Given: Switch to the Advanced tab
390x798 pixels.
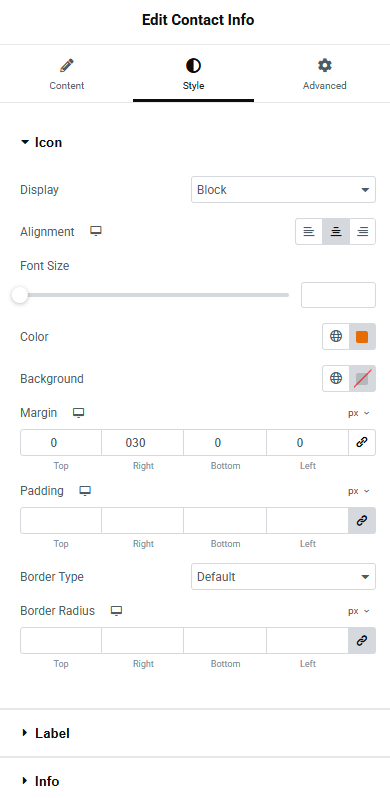Looking at the screenshot, I should pos(324,74).
